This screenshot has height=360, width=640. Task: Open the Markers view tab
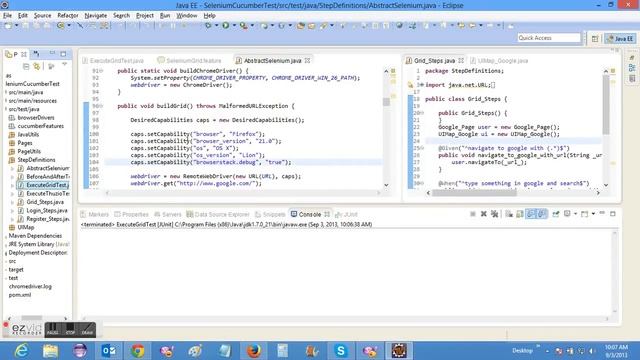tap(95, 214)
